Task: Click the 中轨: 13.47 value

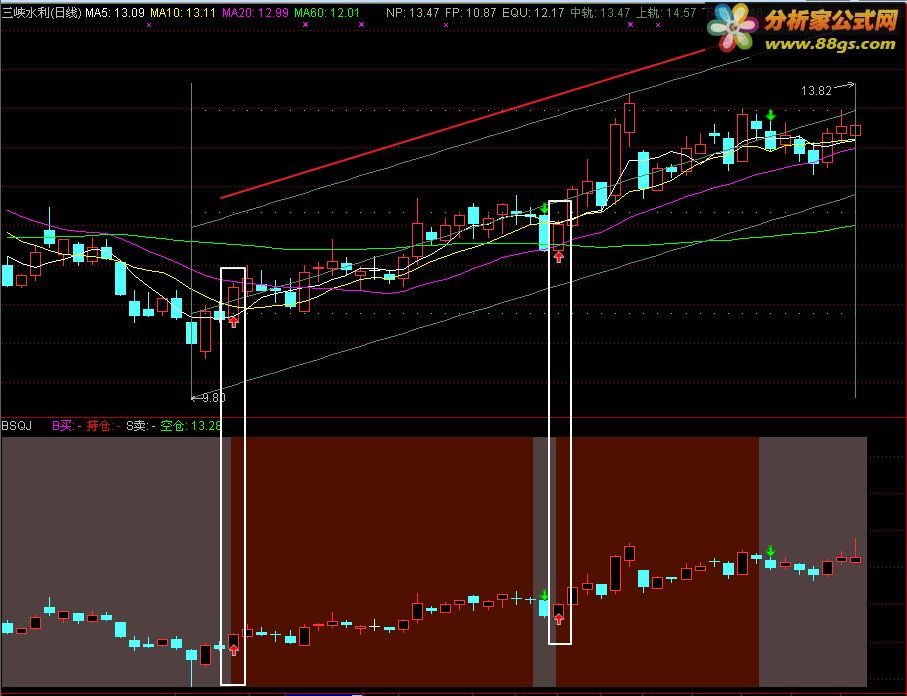Action: [600, 12]
